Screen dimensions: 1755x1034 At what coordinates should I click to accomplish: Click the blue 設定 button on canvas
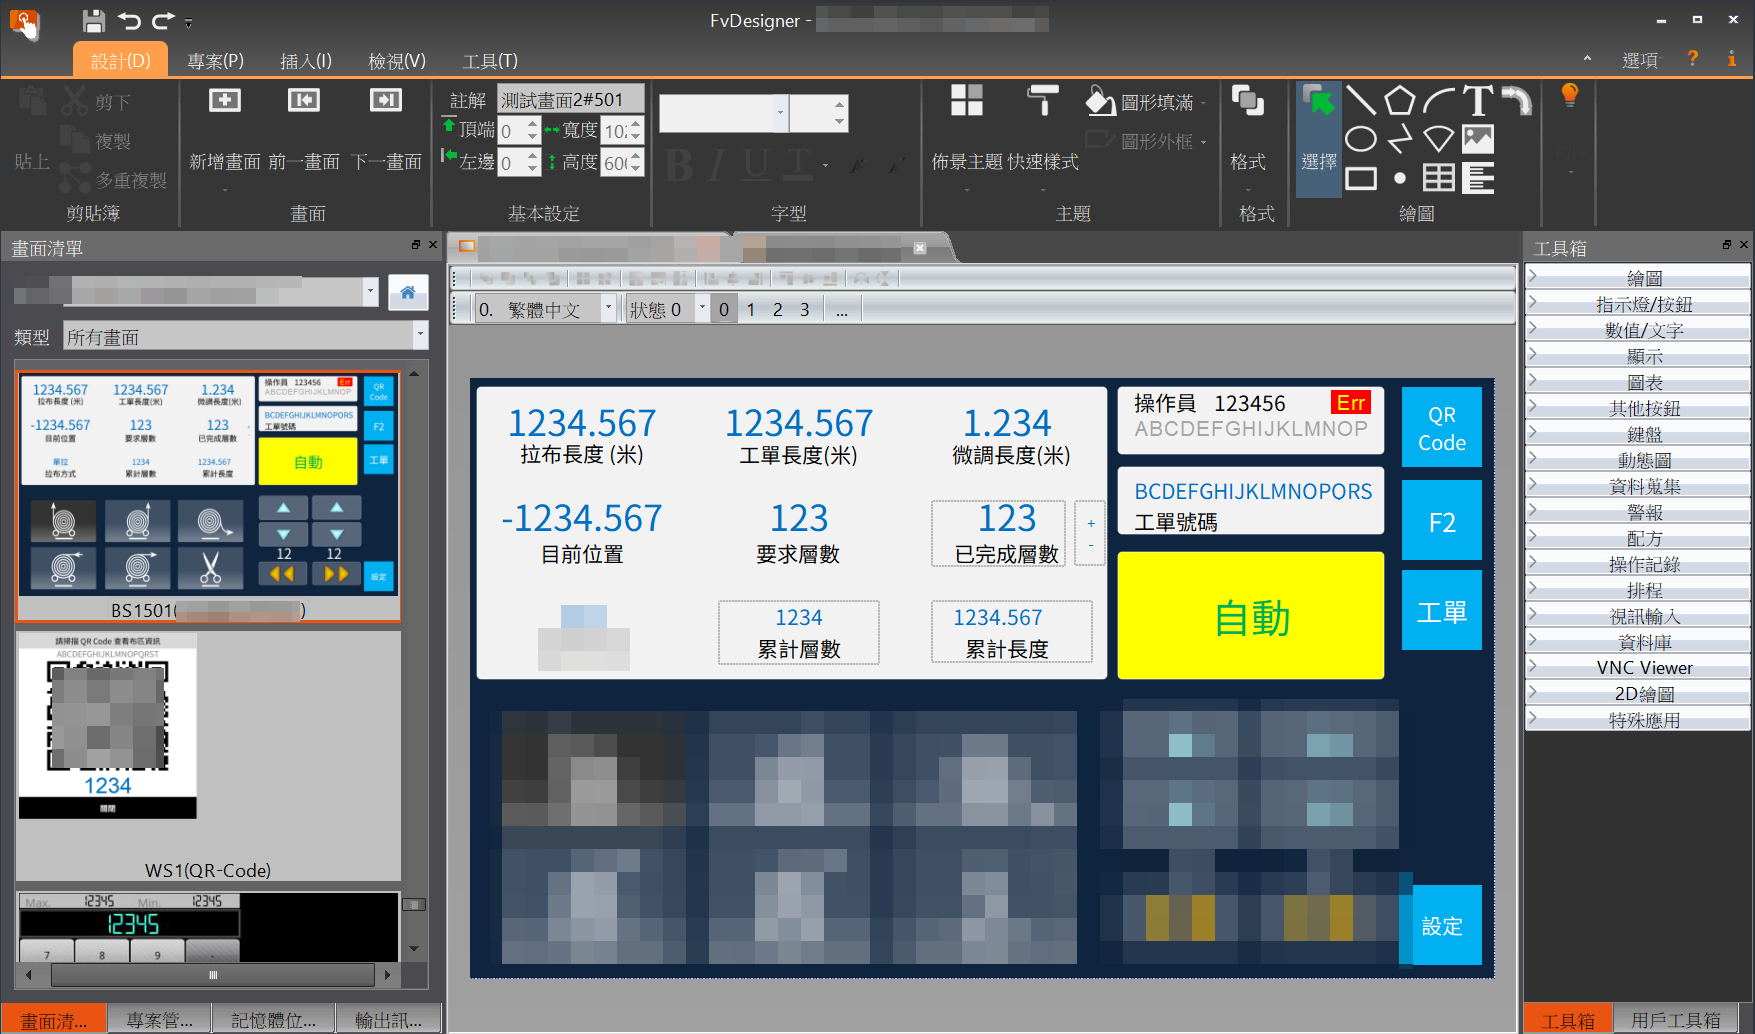tap(1441, 926)
